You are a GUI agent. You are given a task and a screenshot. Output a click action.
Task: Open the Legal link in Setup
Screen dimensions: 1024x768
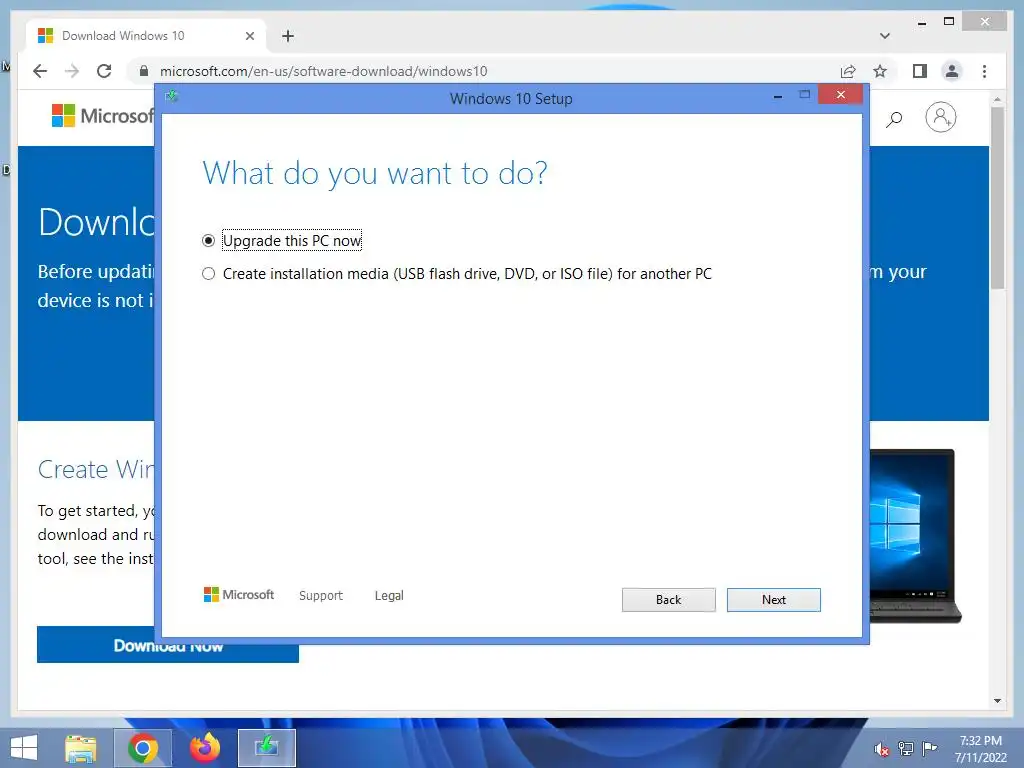(x=389, y=596)
